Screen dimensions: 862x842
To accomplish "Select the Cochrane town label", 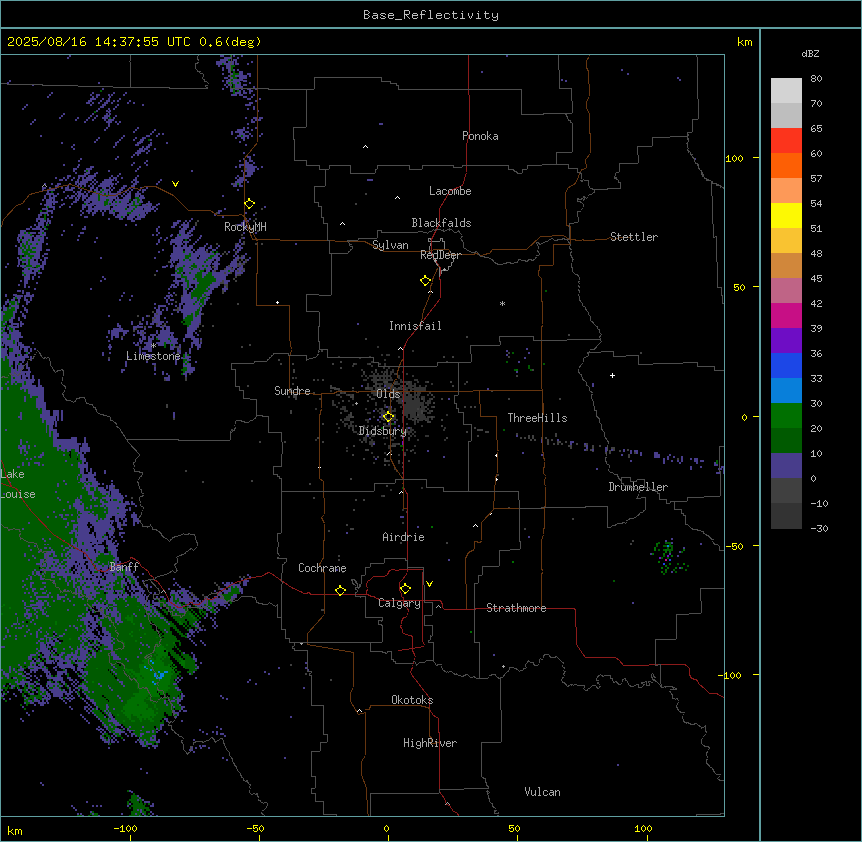I will (x=322, y=568).
